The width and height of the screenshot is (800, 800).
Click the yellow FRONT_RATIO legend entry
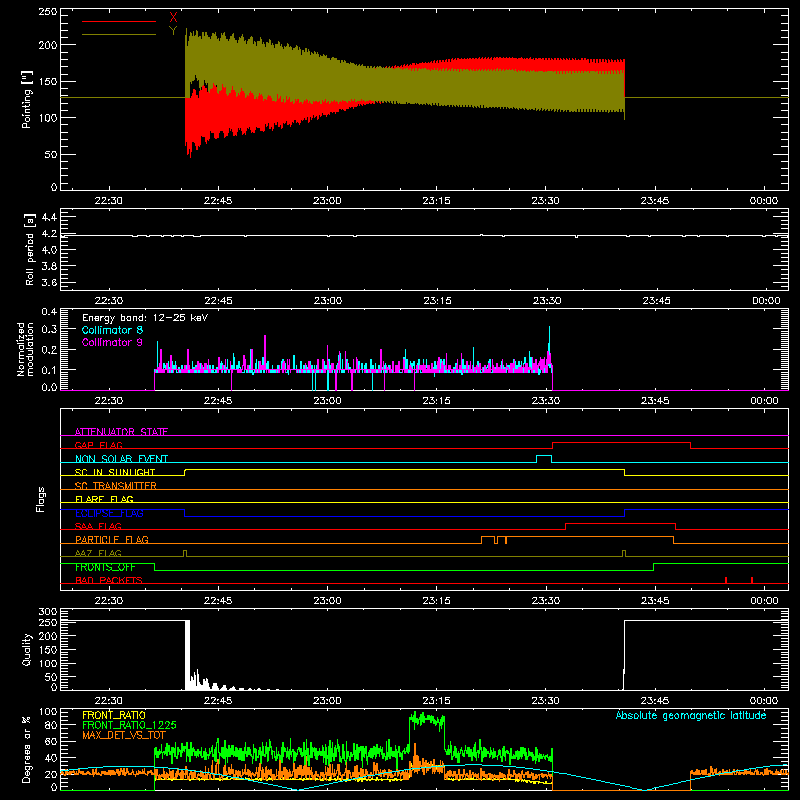(114, 715)
